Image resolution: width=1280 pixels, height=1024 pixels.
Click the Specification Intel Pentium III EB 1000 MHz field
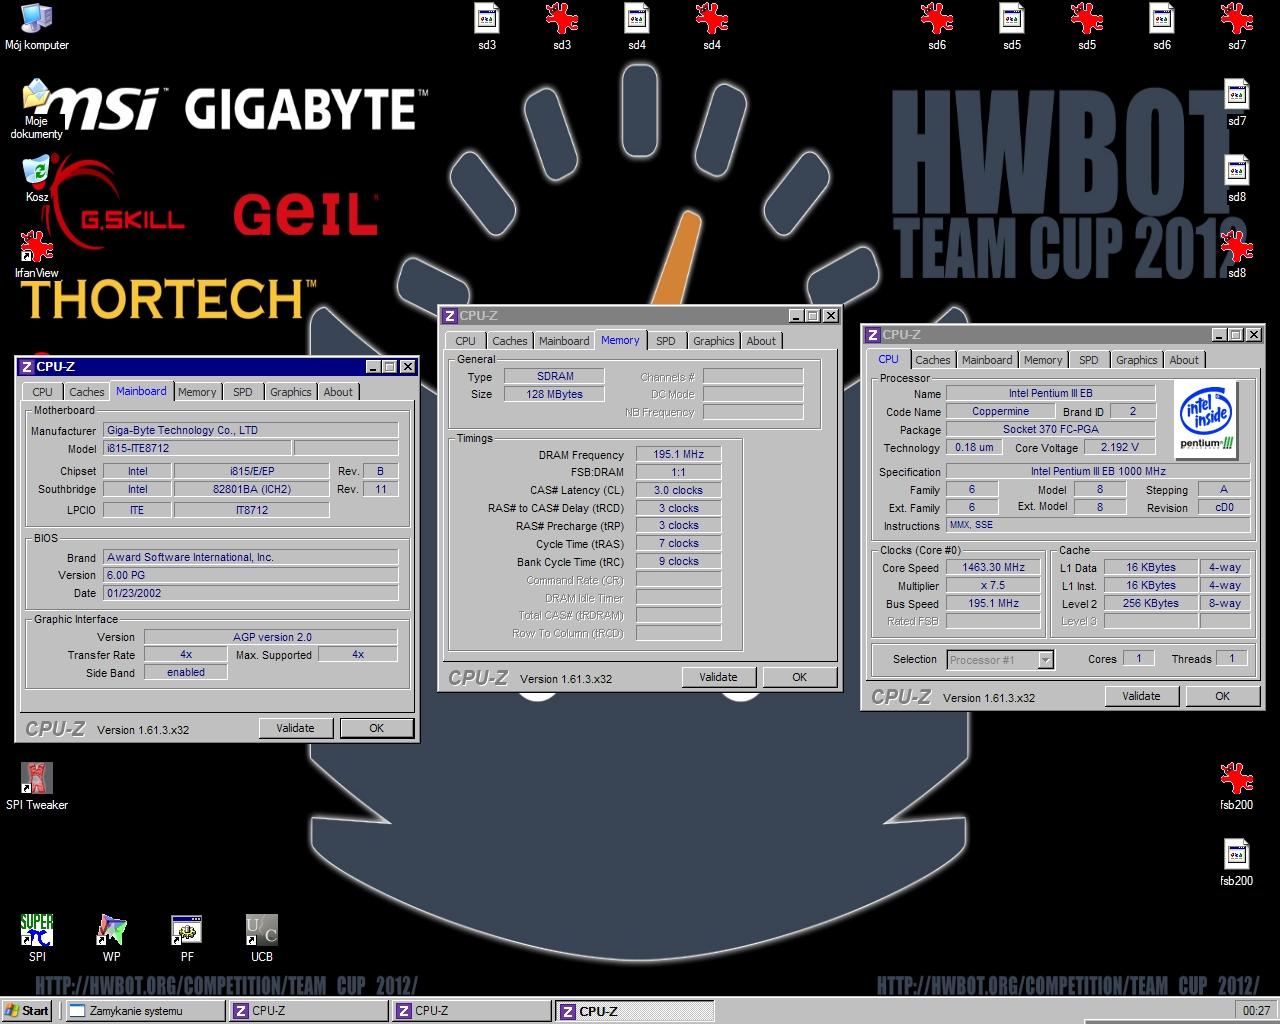(1098, 471)
